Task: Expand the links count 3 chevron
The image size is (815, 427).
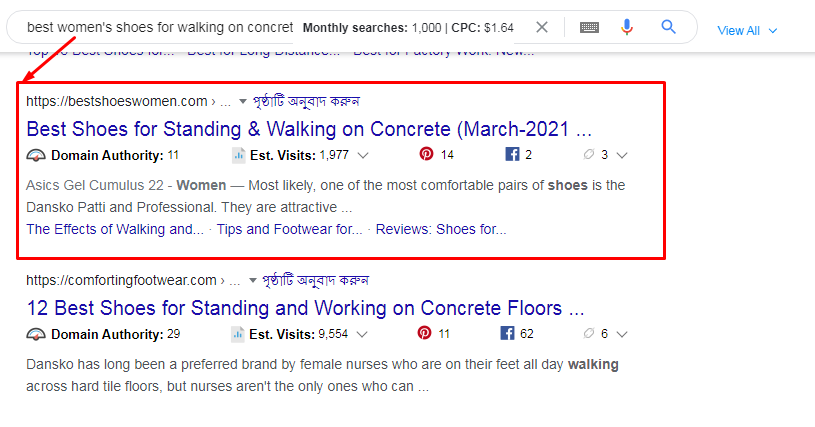Action: click(622, 155)
